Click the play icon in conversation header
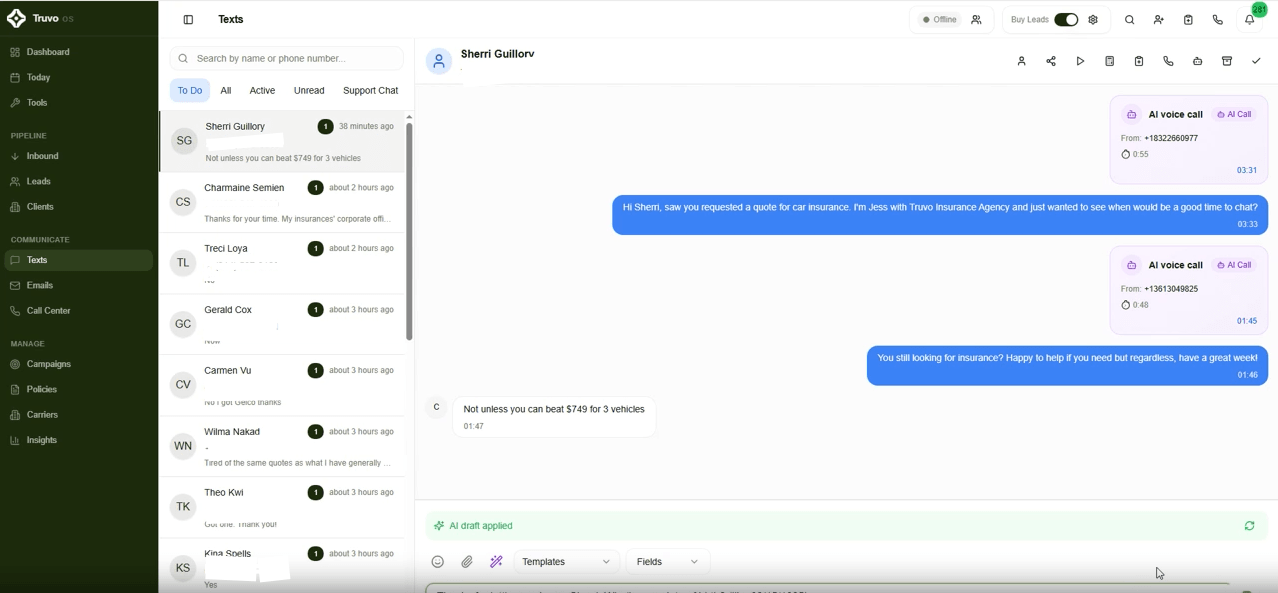 pos(1080,61)
